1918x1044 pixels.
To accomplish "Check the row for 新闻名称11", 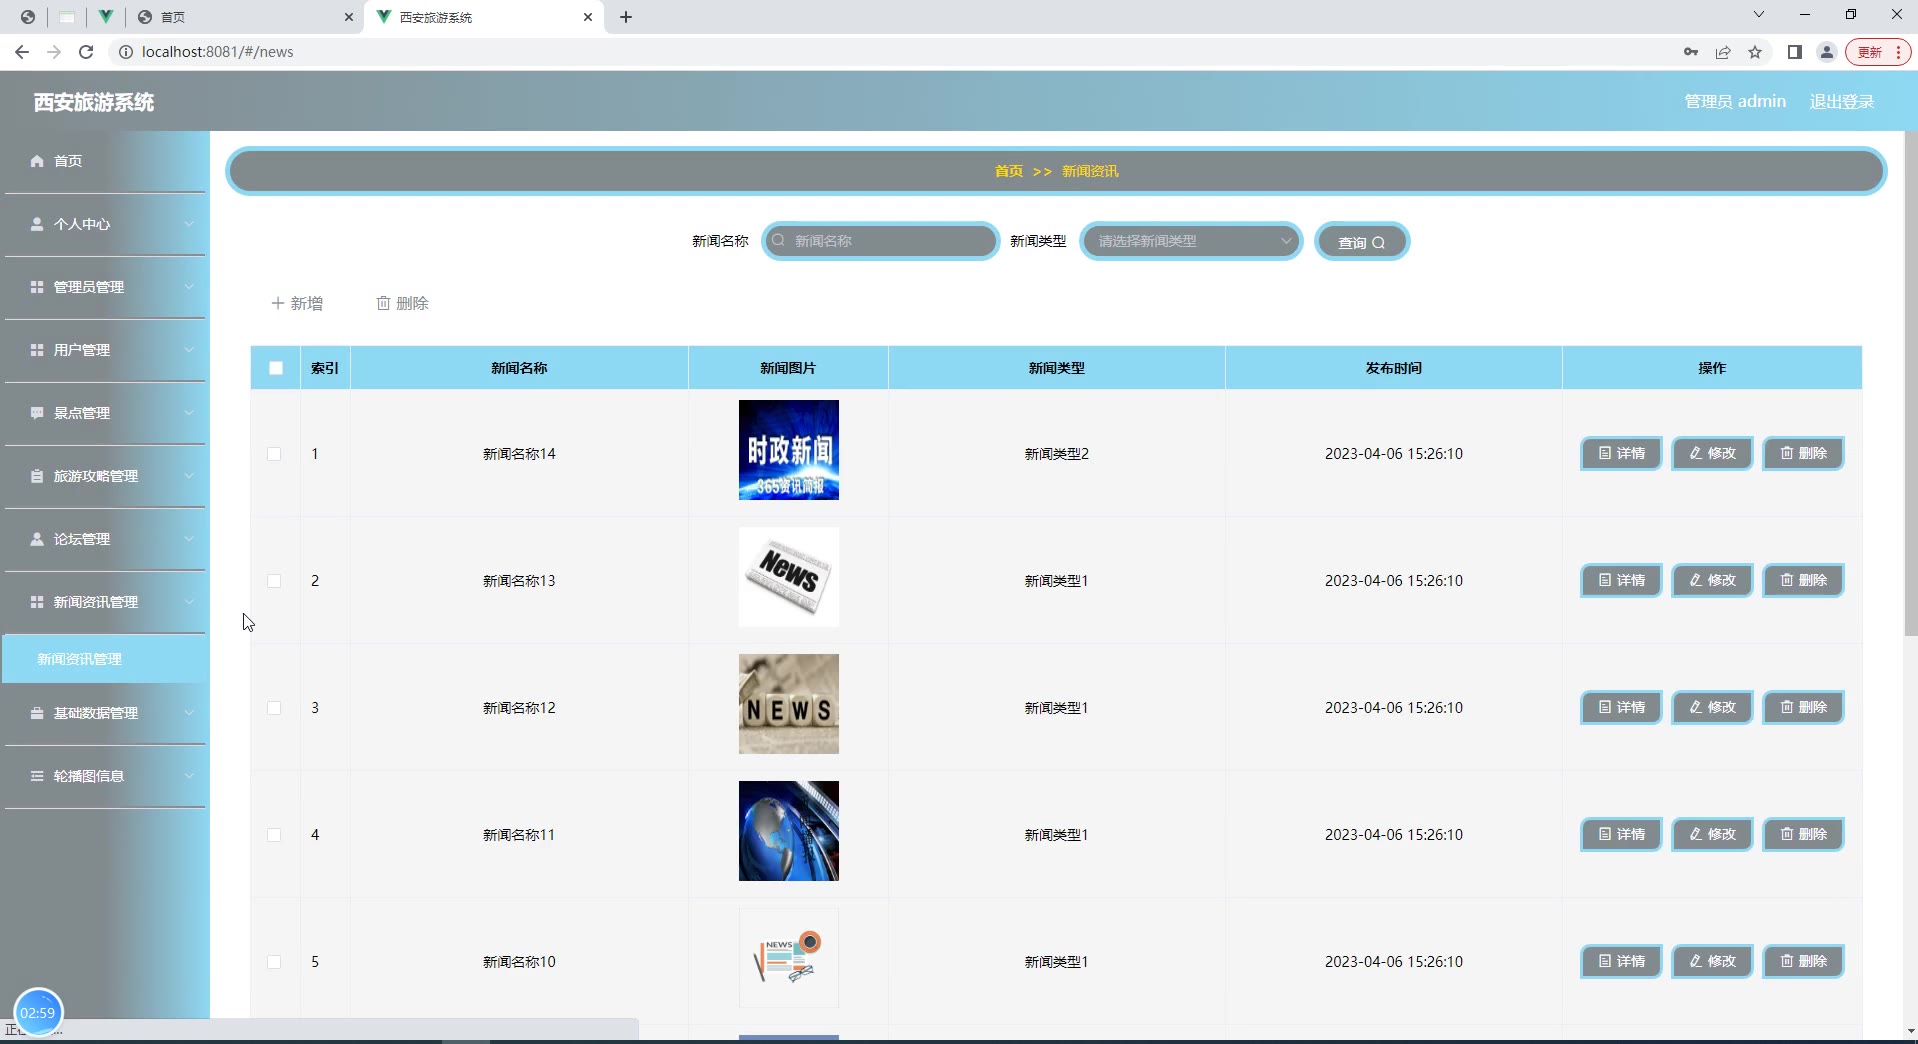I will pos(274,835).
